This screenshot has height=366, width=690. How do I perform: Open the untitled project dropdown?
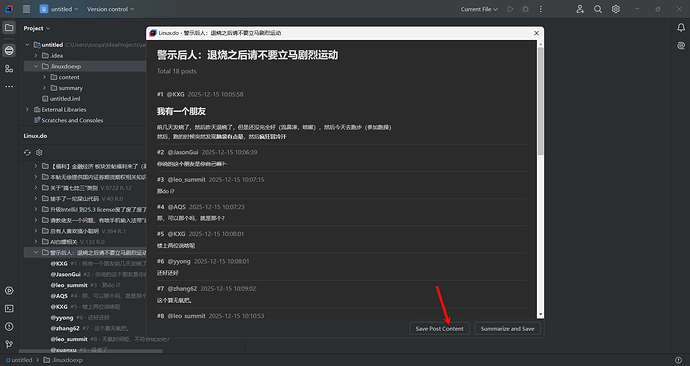click(59, 9)
